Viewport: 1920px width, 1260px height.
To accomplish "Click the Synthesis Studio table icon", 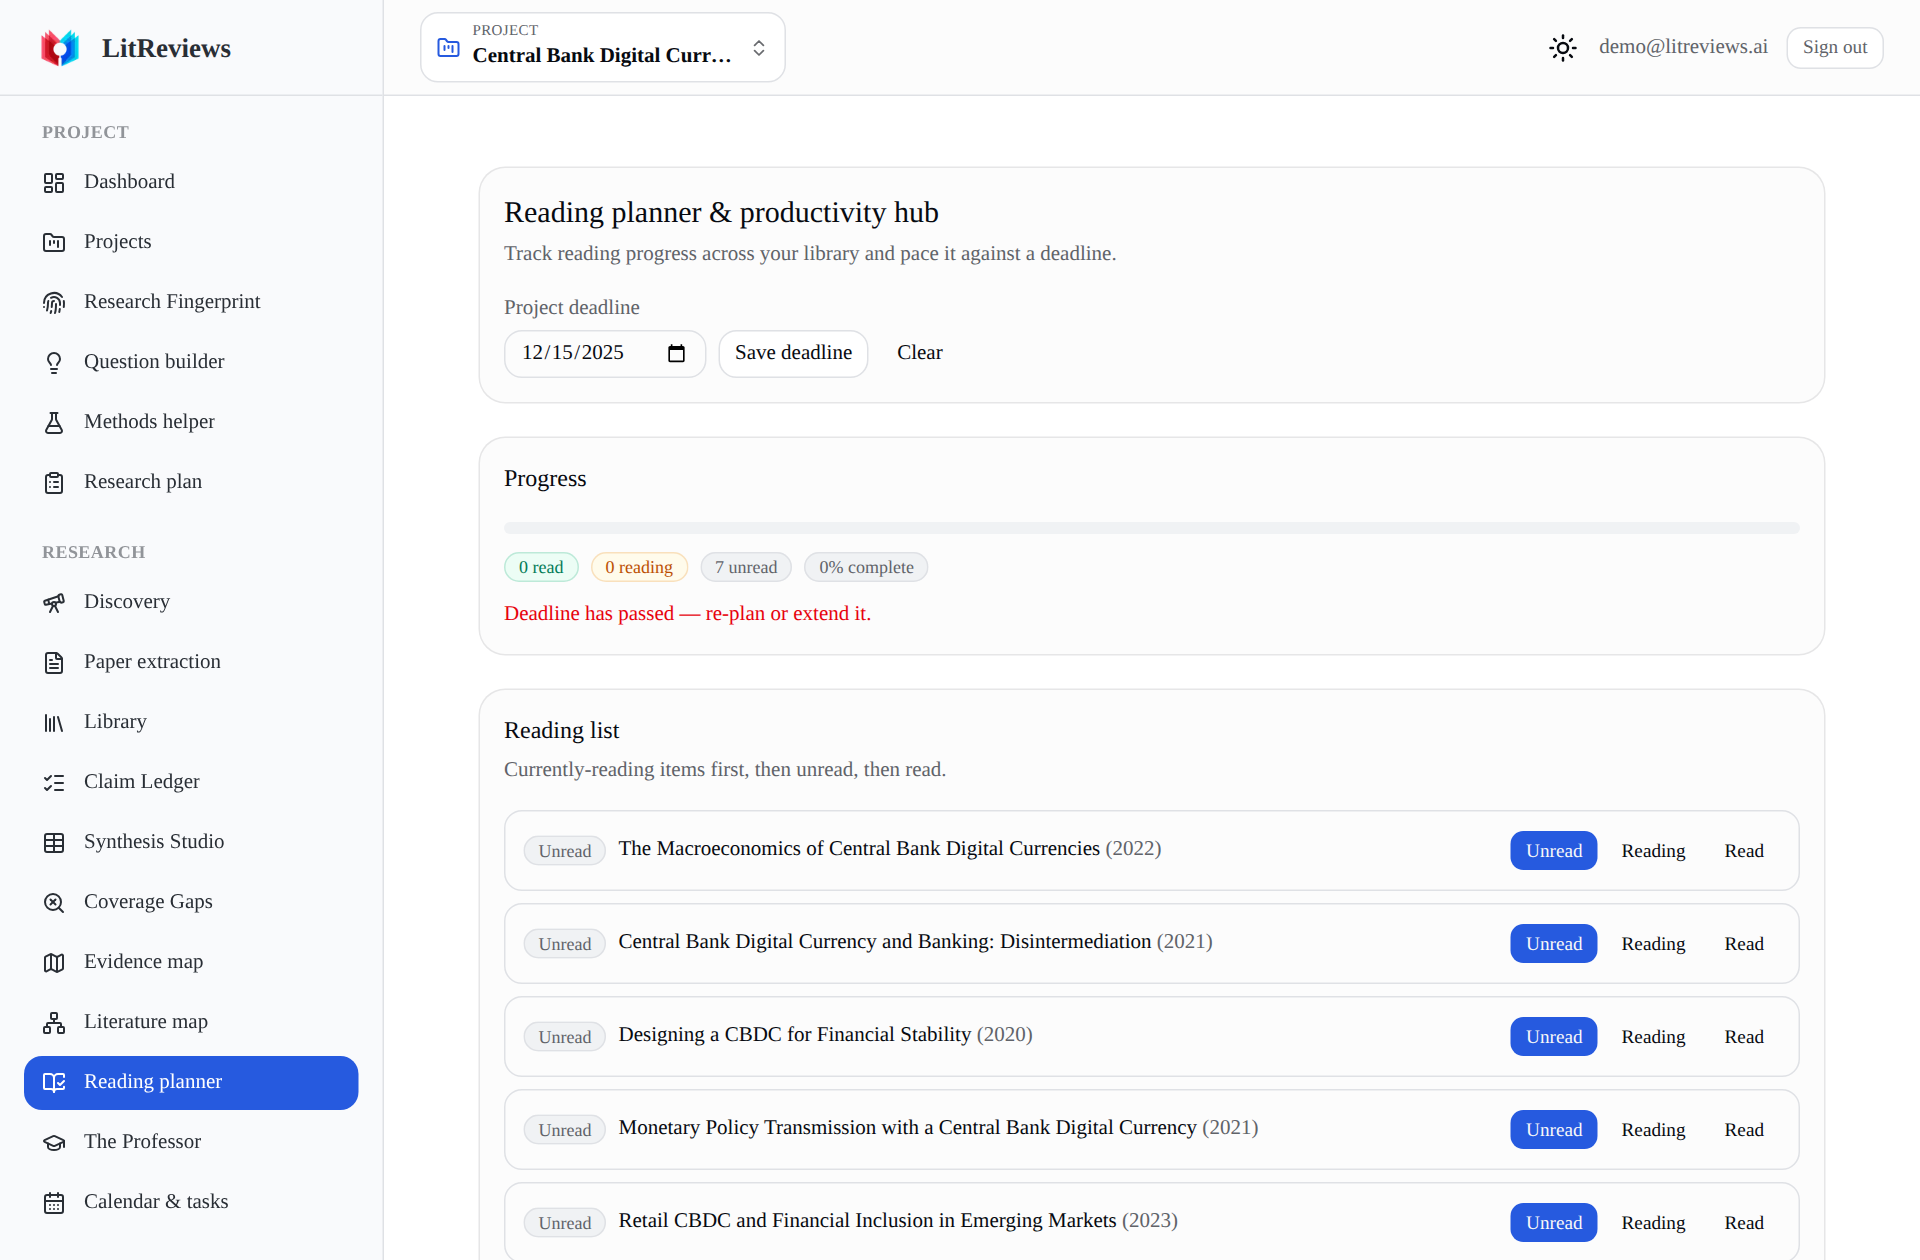I will coord(54,842).
